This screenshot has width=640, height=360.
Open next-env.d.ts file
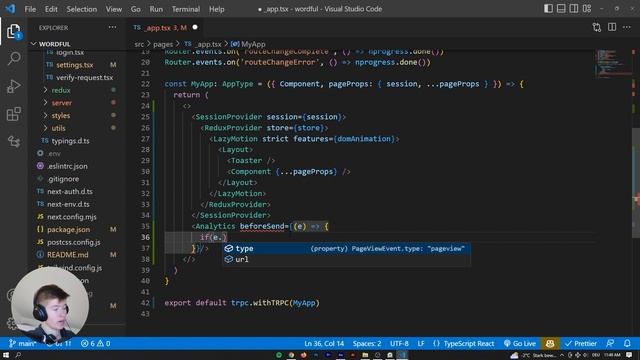68,204
